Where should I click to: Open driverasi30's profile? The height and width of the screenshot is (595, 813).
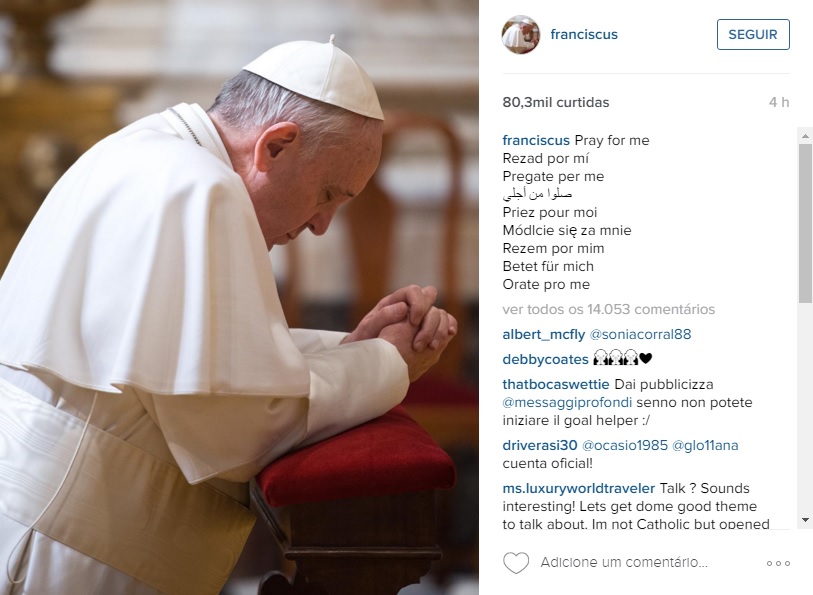pyautogui.click(x=540, y=445)
